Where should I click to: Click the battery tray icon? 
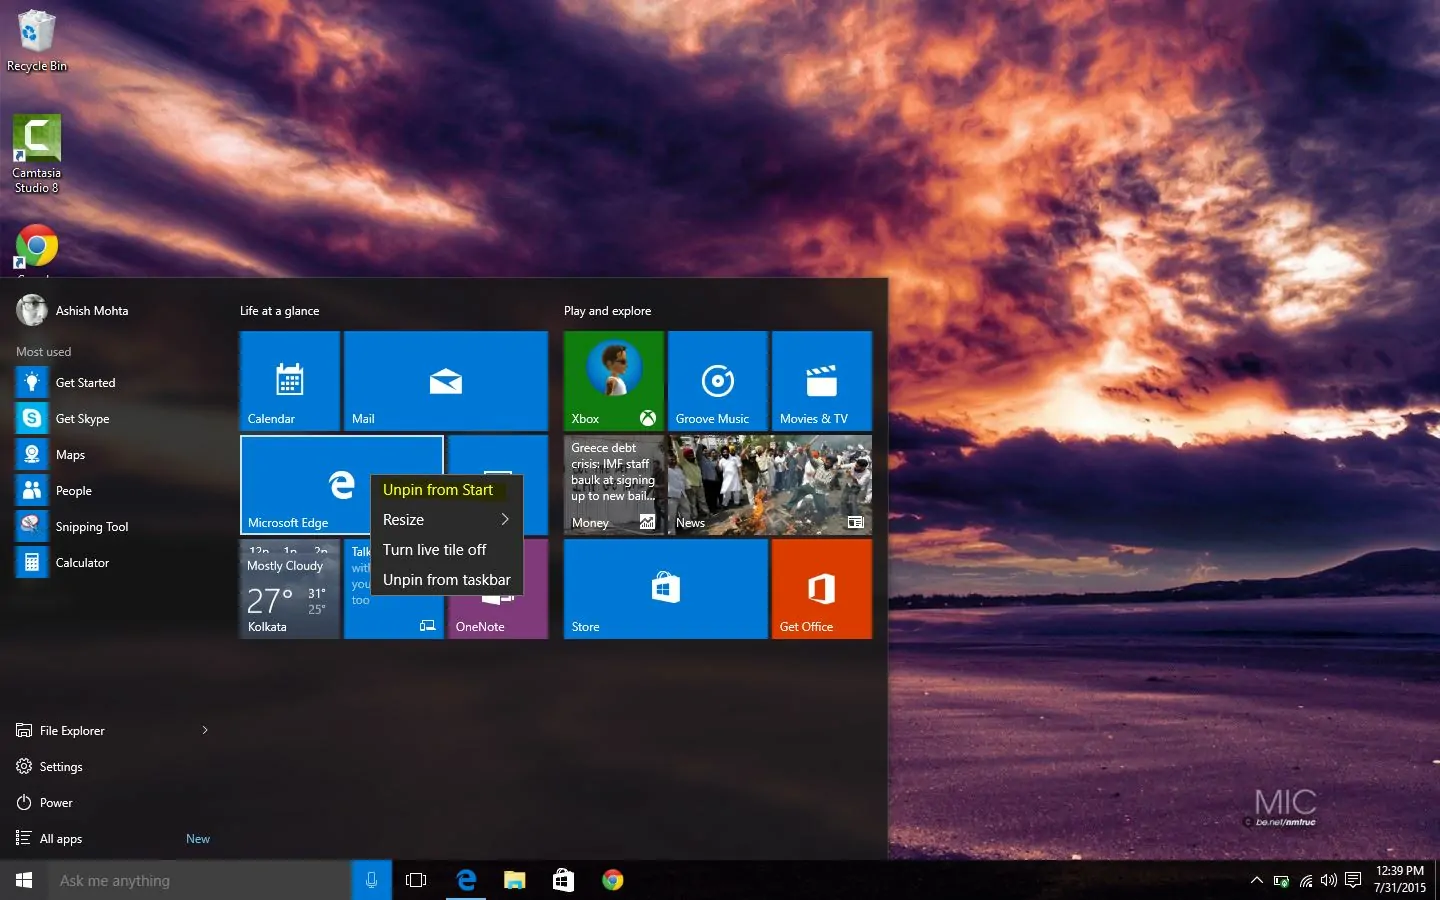click(x=1281, y=880)
